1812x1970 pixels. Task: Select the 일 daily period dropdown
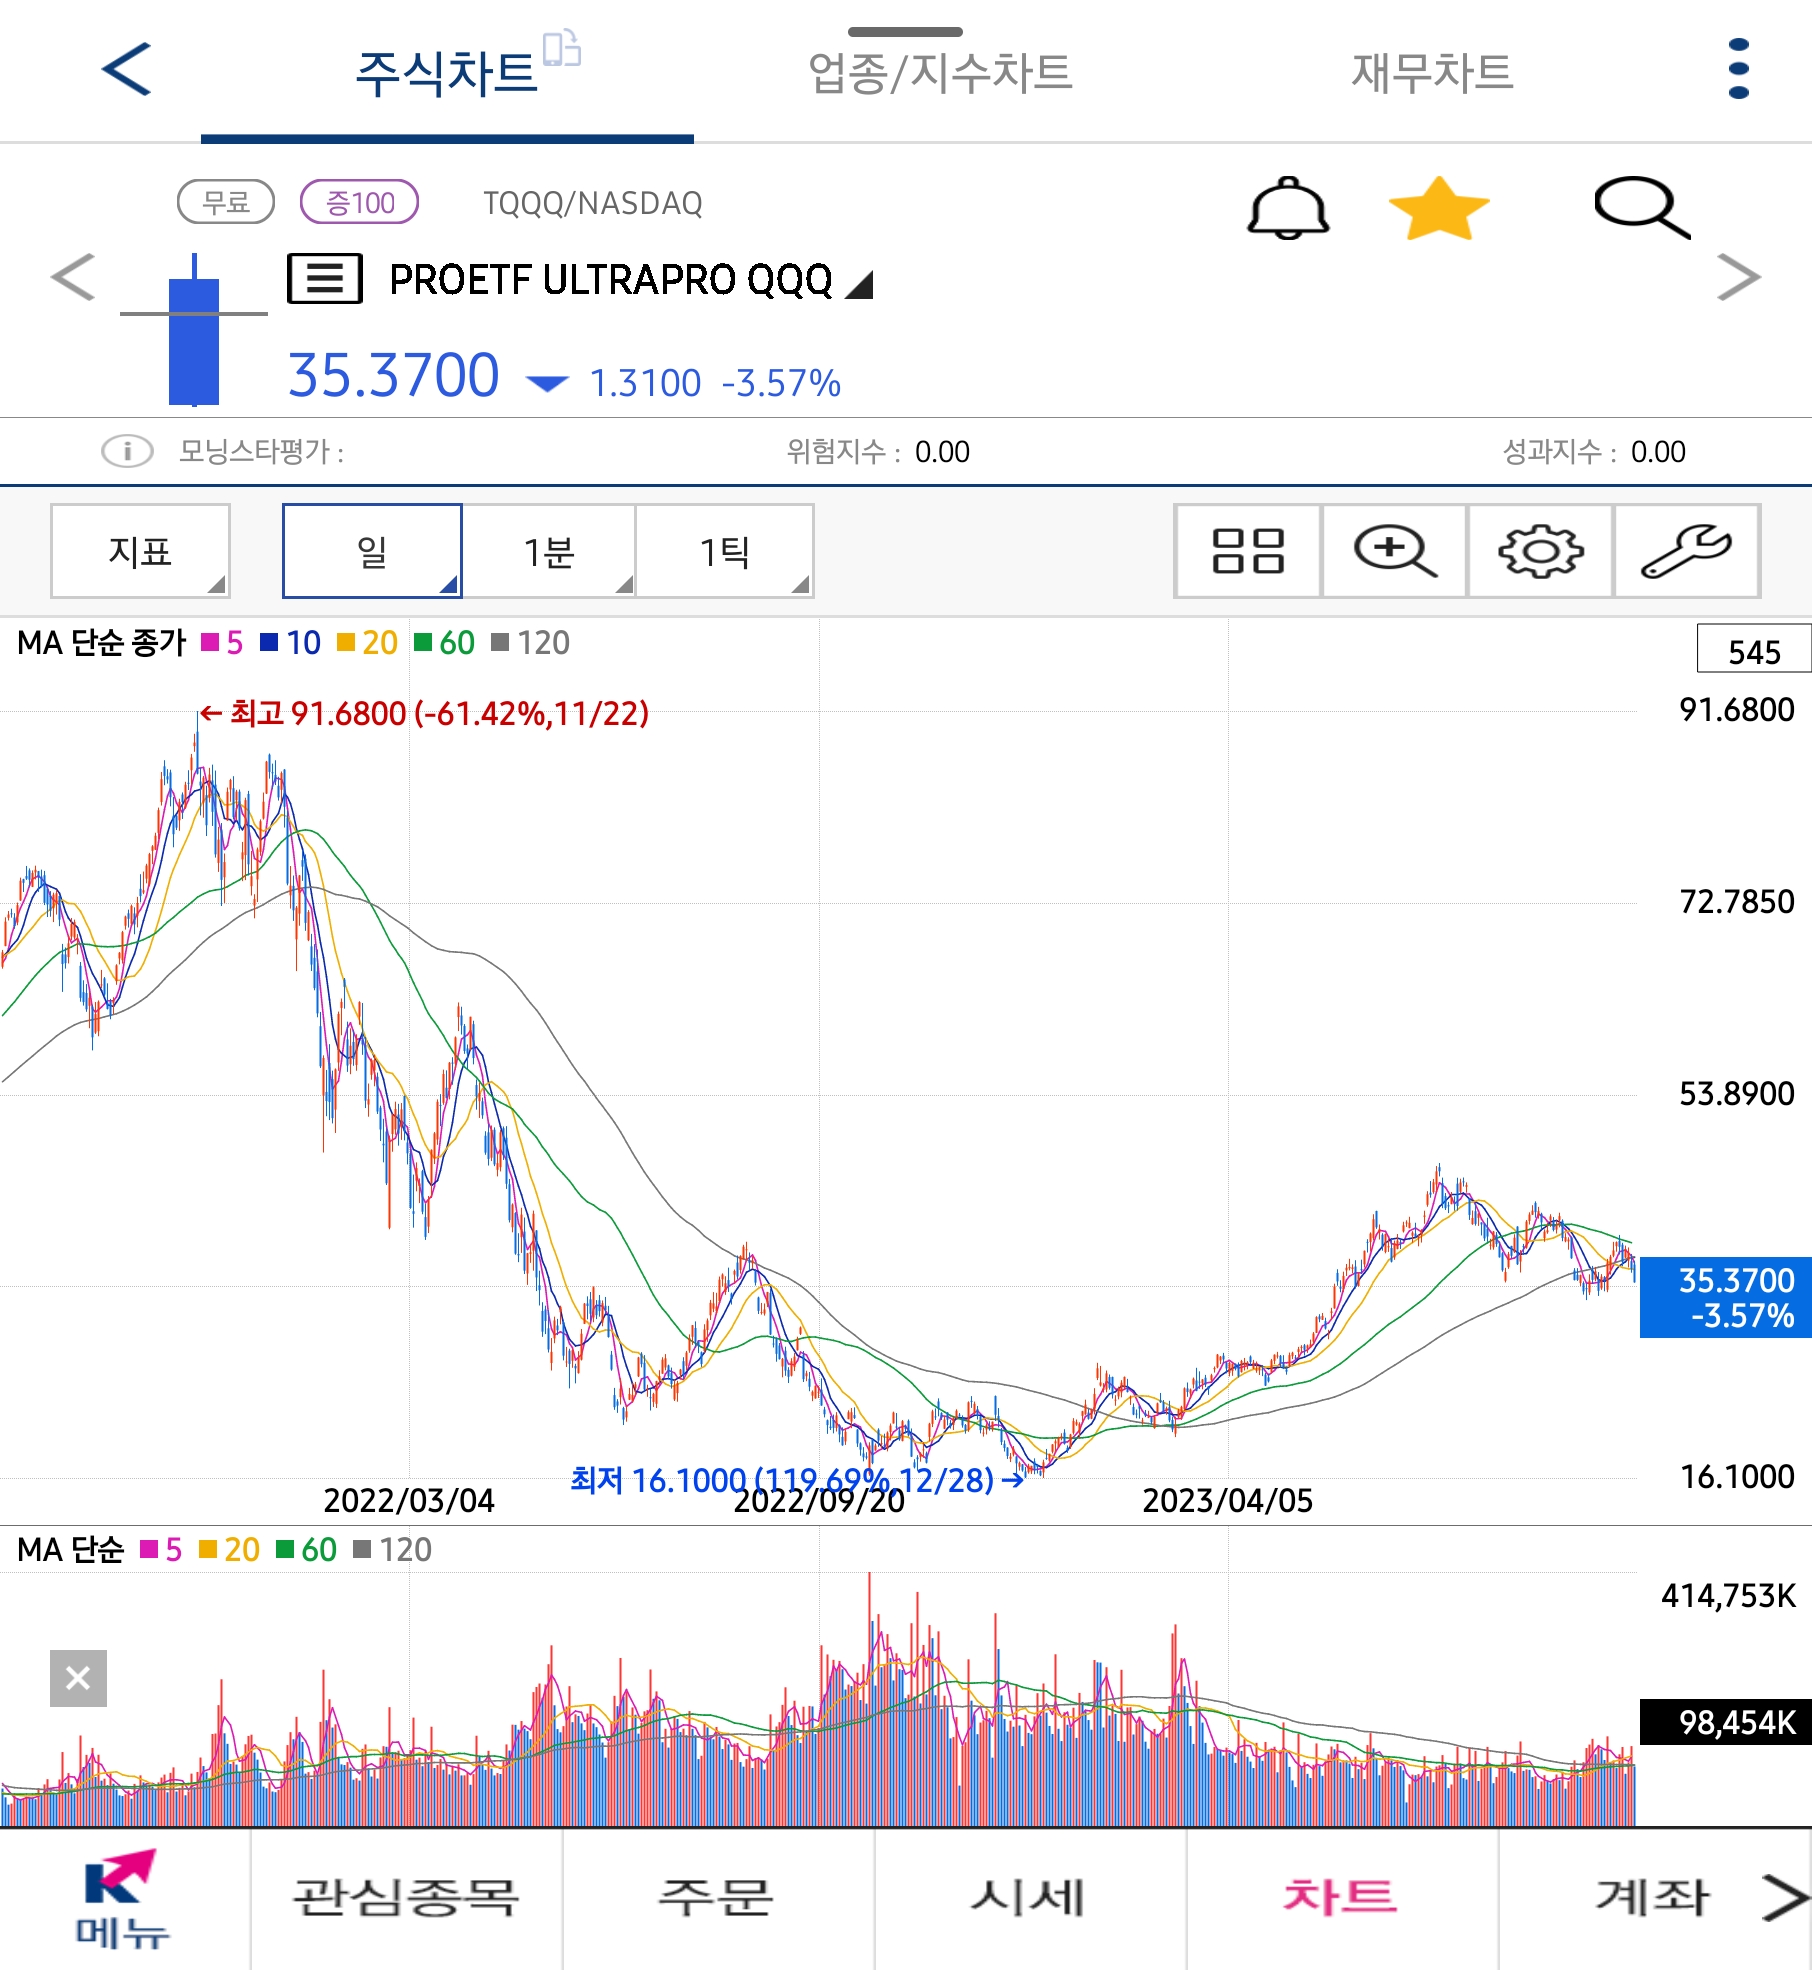372,551
